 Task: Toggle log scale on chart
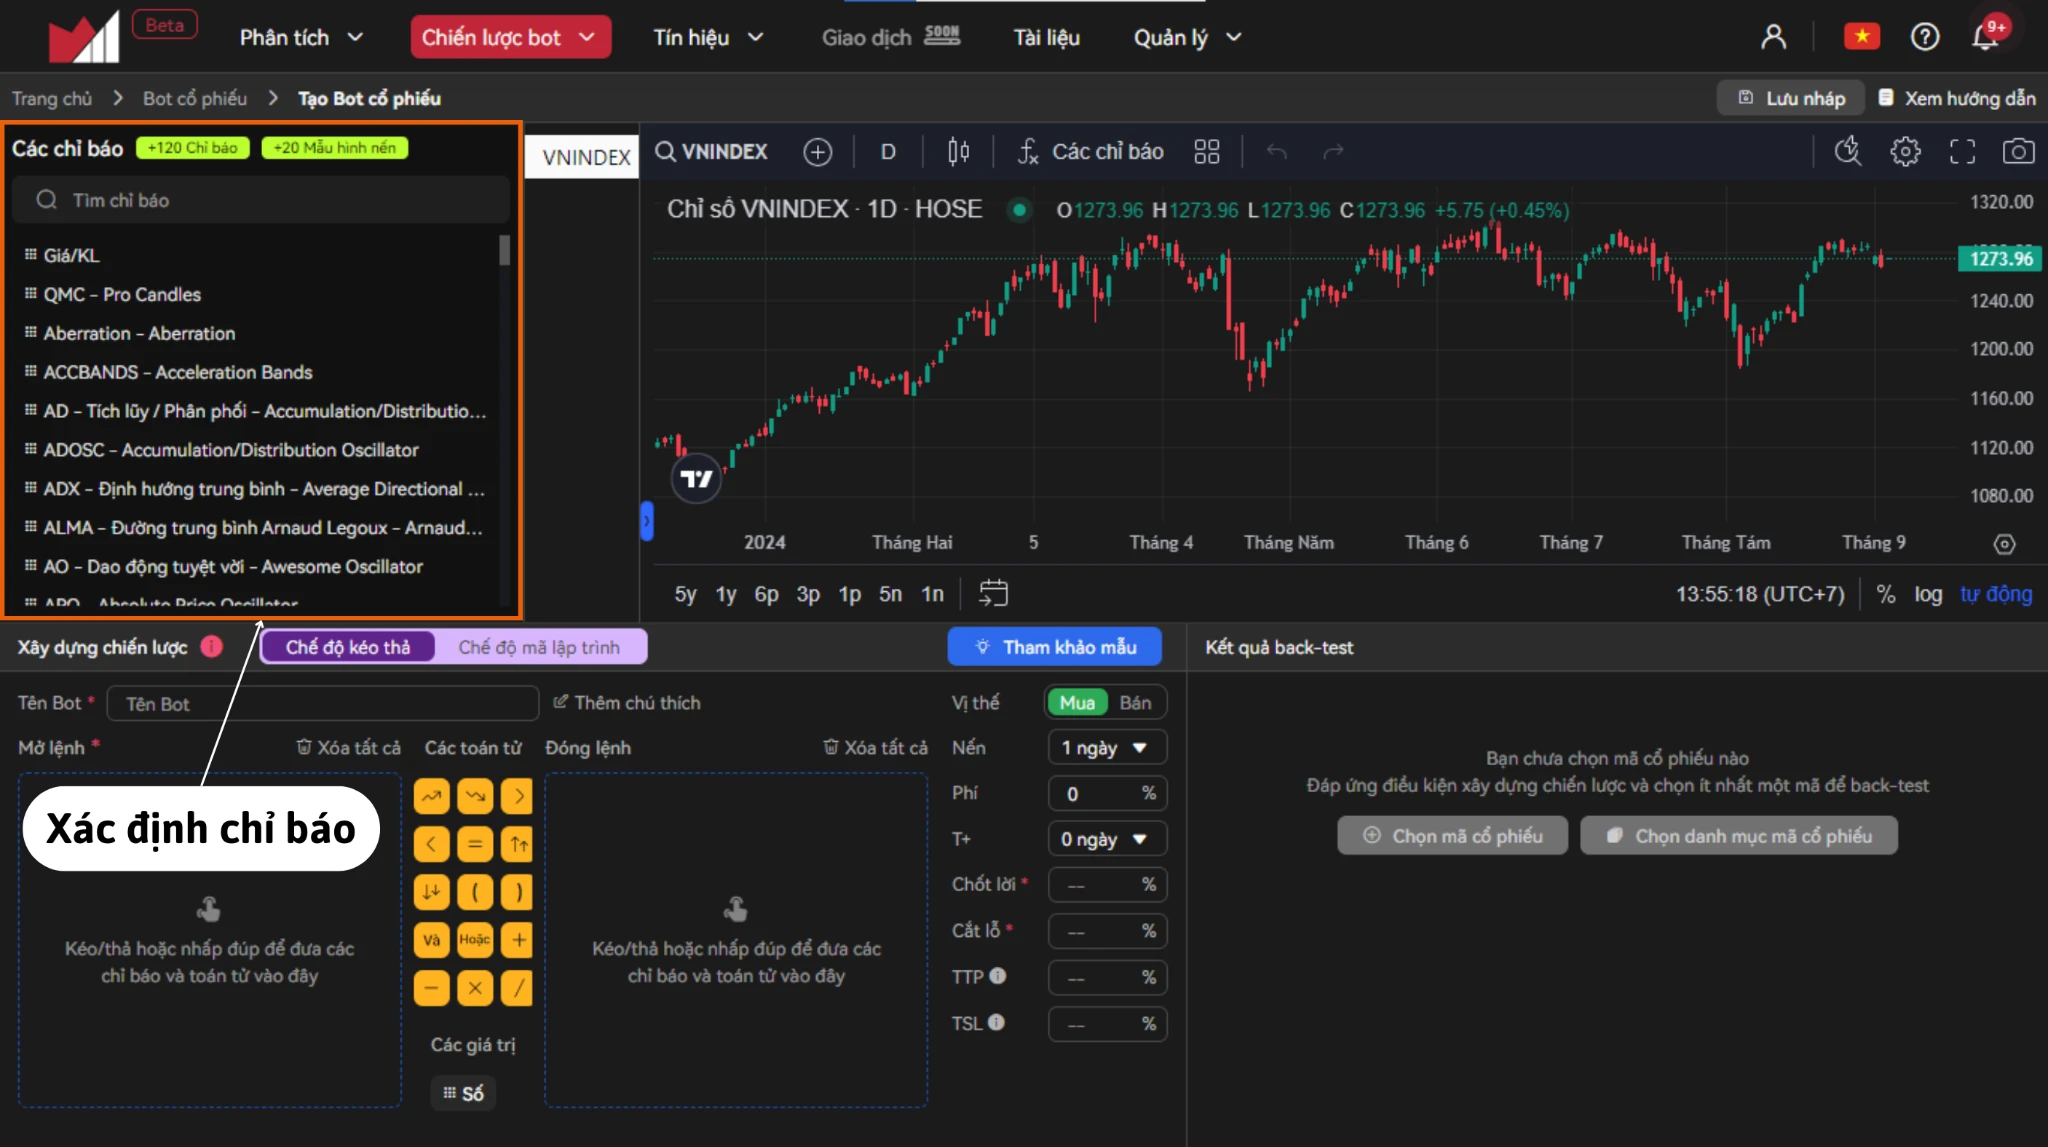point(1928,594)
